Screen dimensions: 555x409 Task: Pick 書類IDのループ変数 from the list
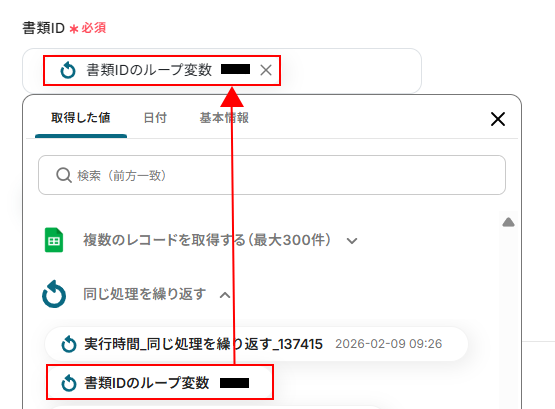click(160, 383)
